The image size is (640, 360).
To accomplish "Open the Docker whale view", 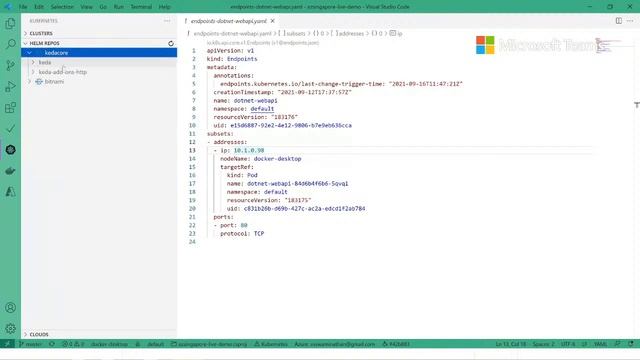I will [x=10, y=171].
